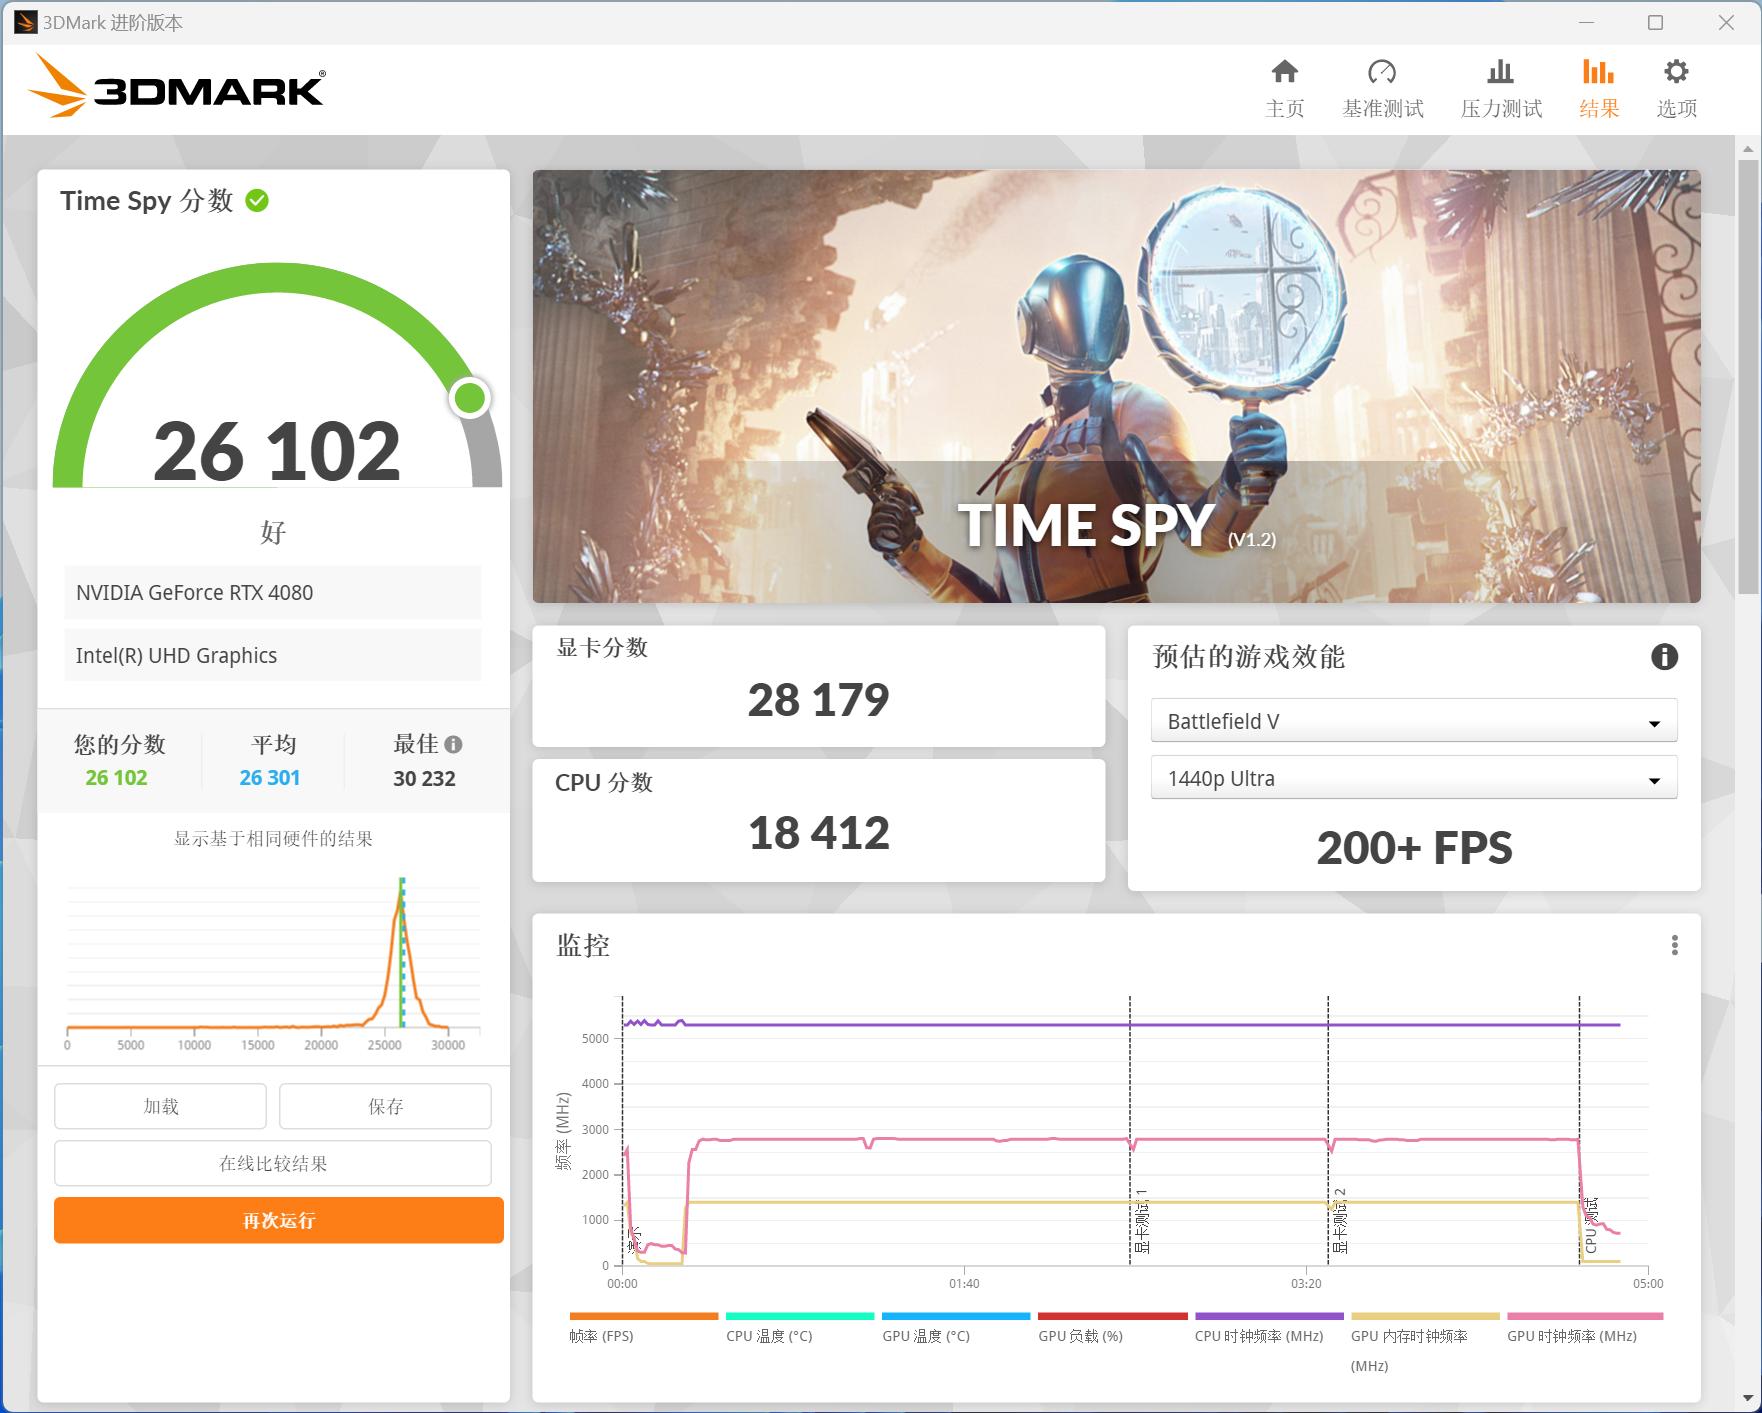The image size is (1762, 1413).
Task: Click green validation checkmark next to Time Spy
Action: [257, 201]
